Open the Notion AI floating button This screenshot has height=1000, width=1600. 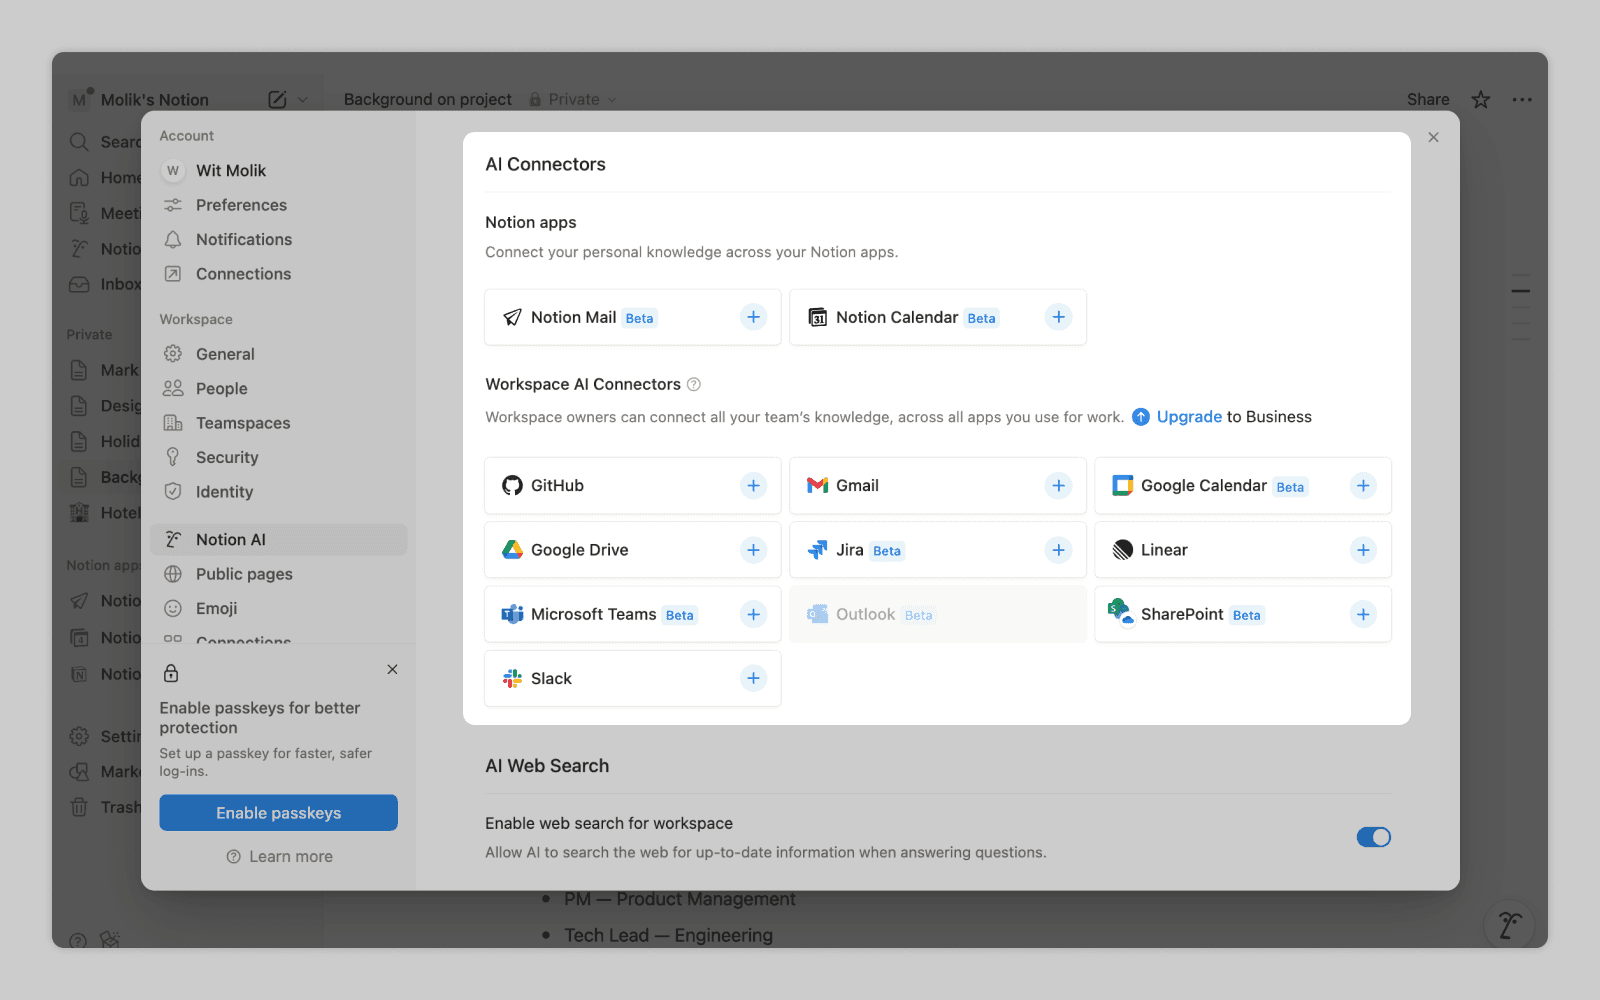[x=1510, y=925]
